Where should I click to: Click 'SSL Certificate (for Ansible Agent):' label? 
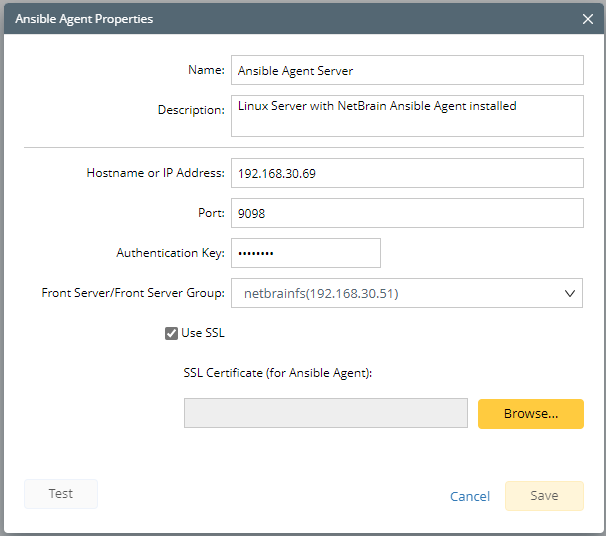click(277, 373)
